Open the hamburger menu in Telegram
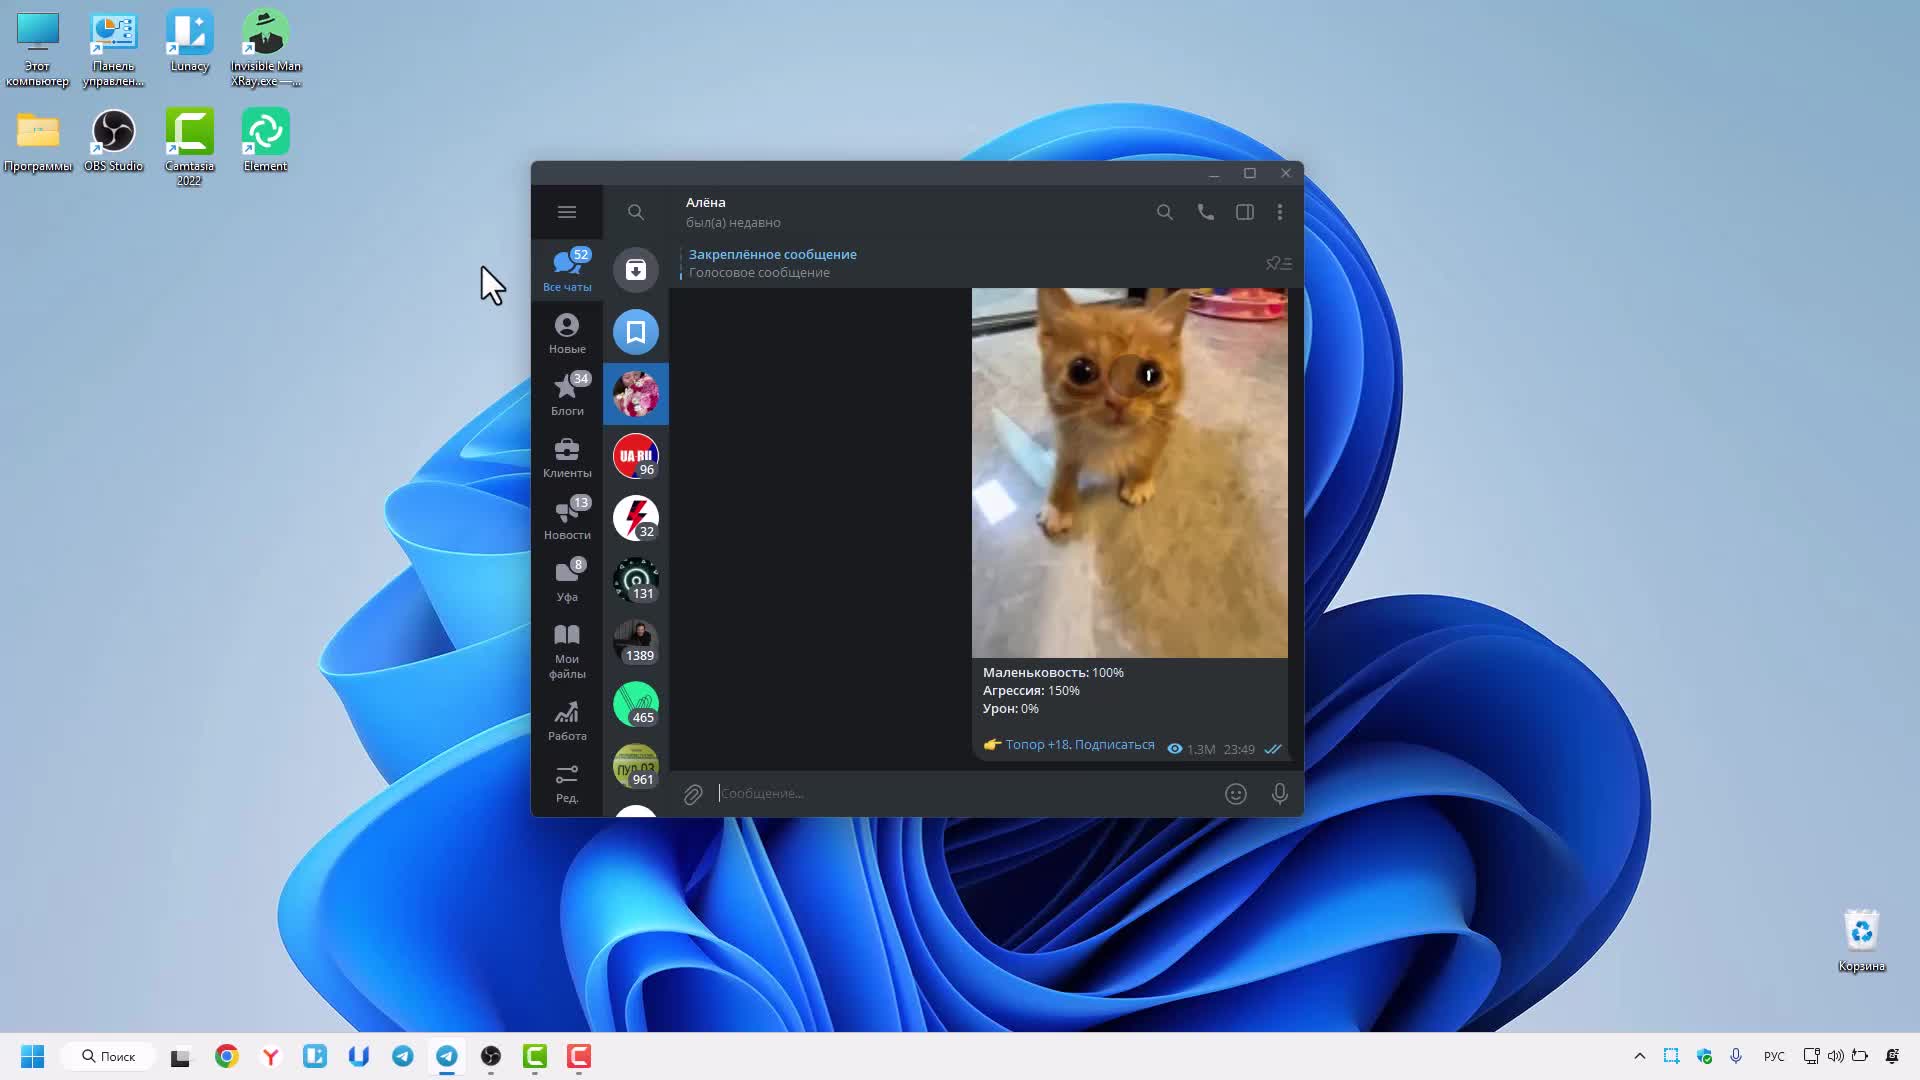This screenshot has height=1080, width=1920. coord(568,211)
